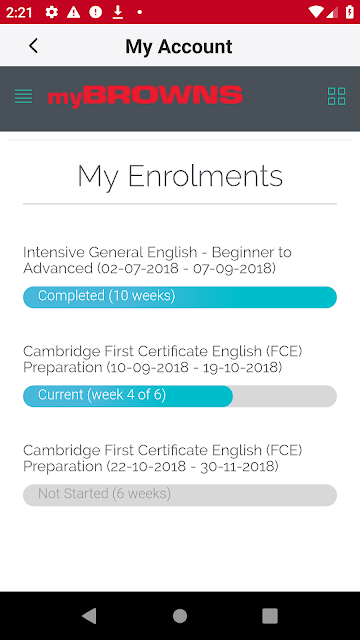This screenshot has width=360, height=640.
Task: Tap the download status bar icon
Action: pyautogui.click(x=118, y=12)
